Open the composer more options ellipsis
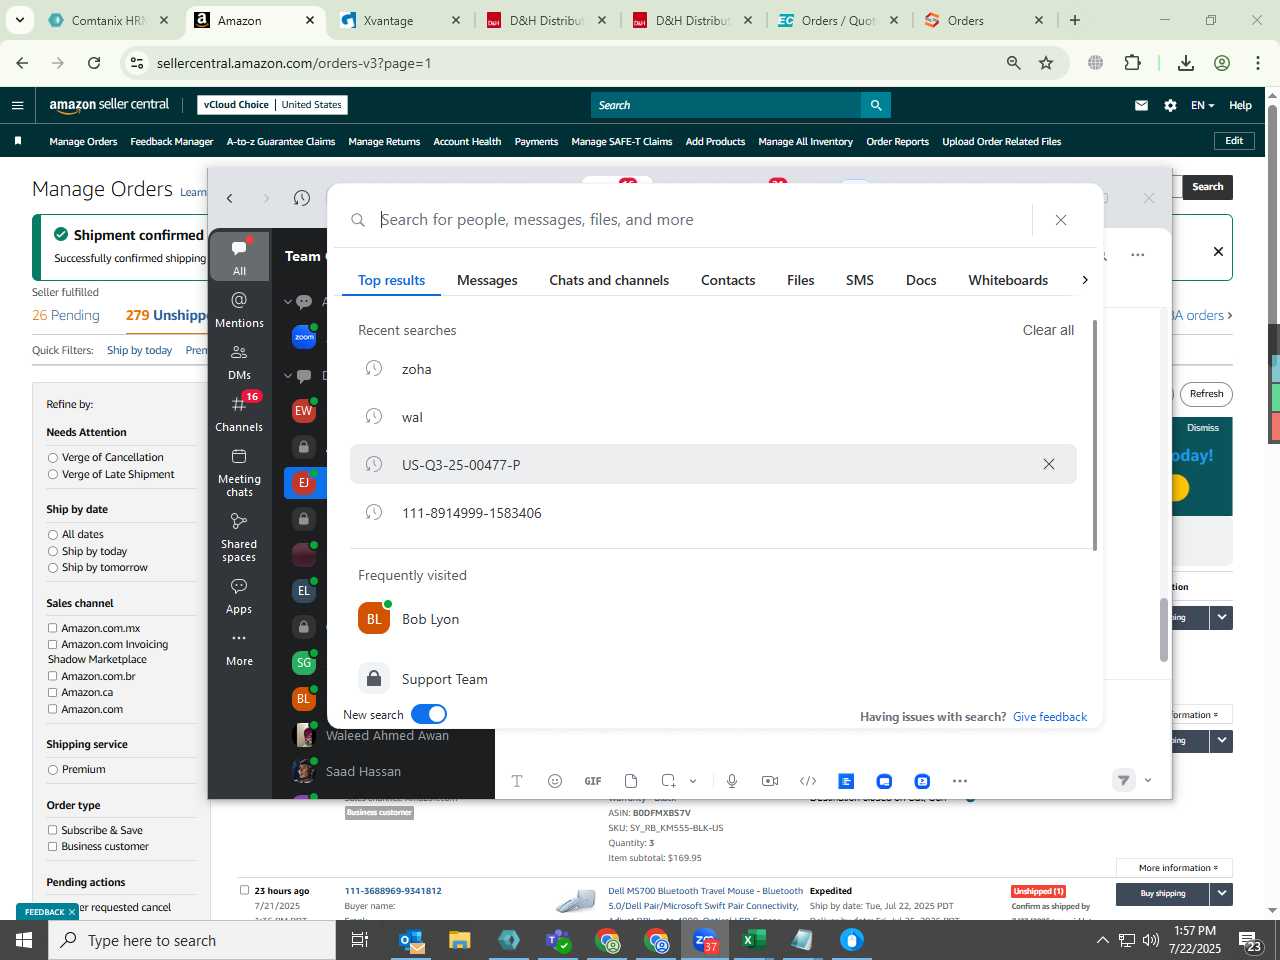 (x=960, y=781)
